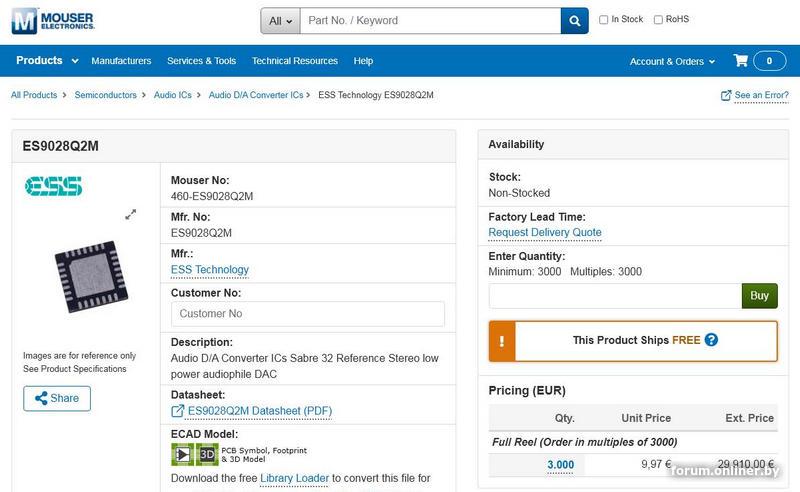Enable the In Stock checkbox
Viewport: 800px width, 492px height.
tap(603, 20)
